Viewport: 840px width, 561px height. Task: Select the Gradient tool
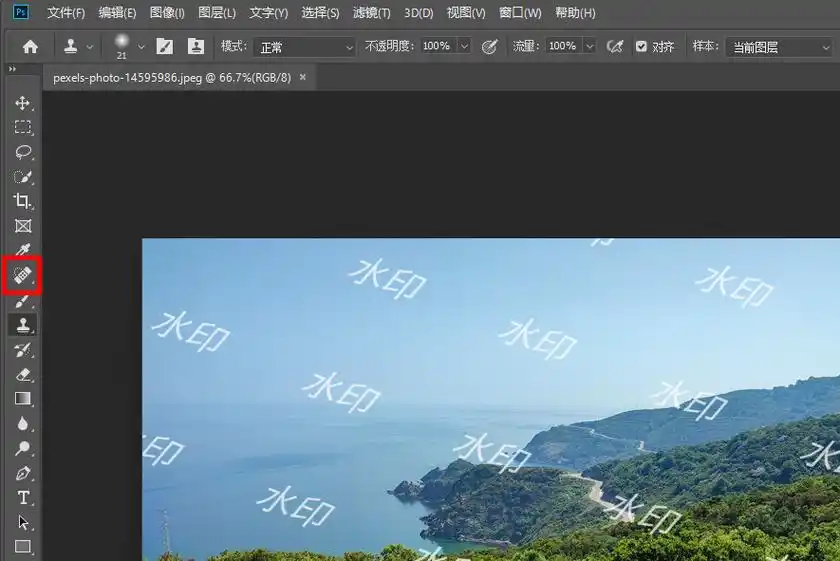[22, 399]
